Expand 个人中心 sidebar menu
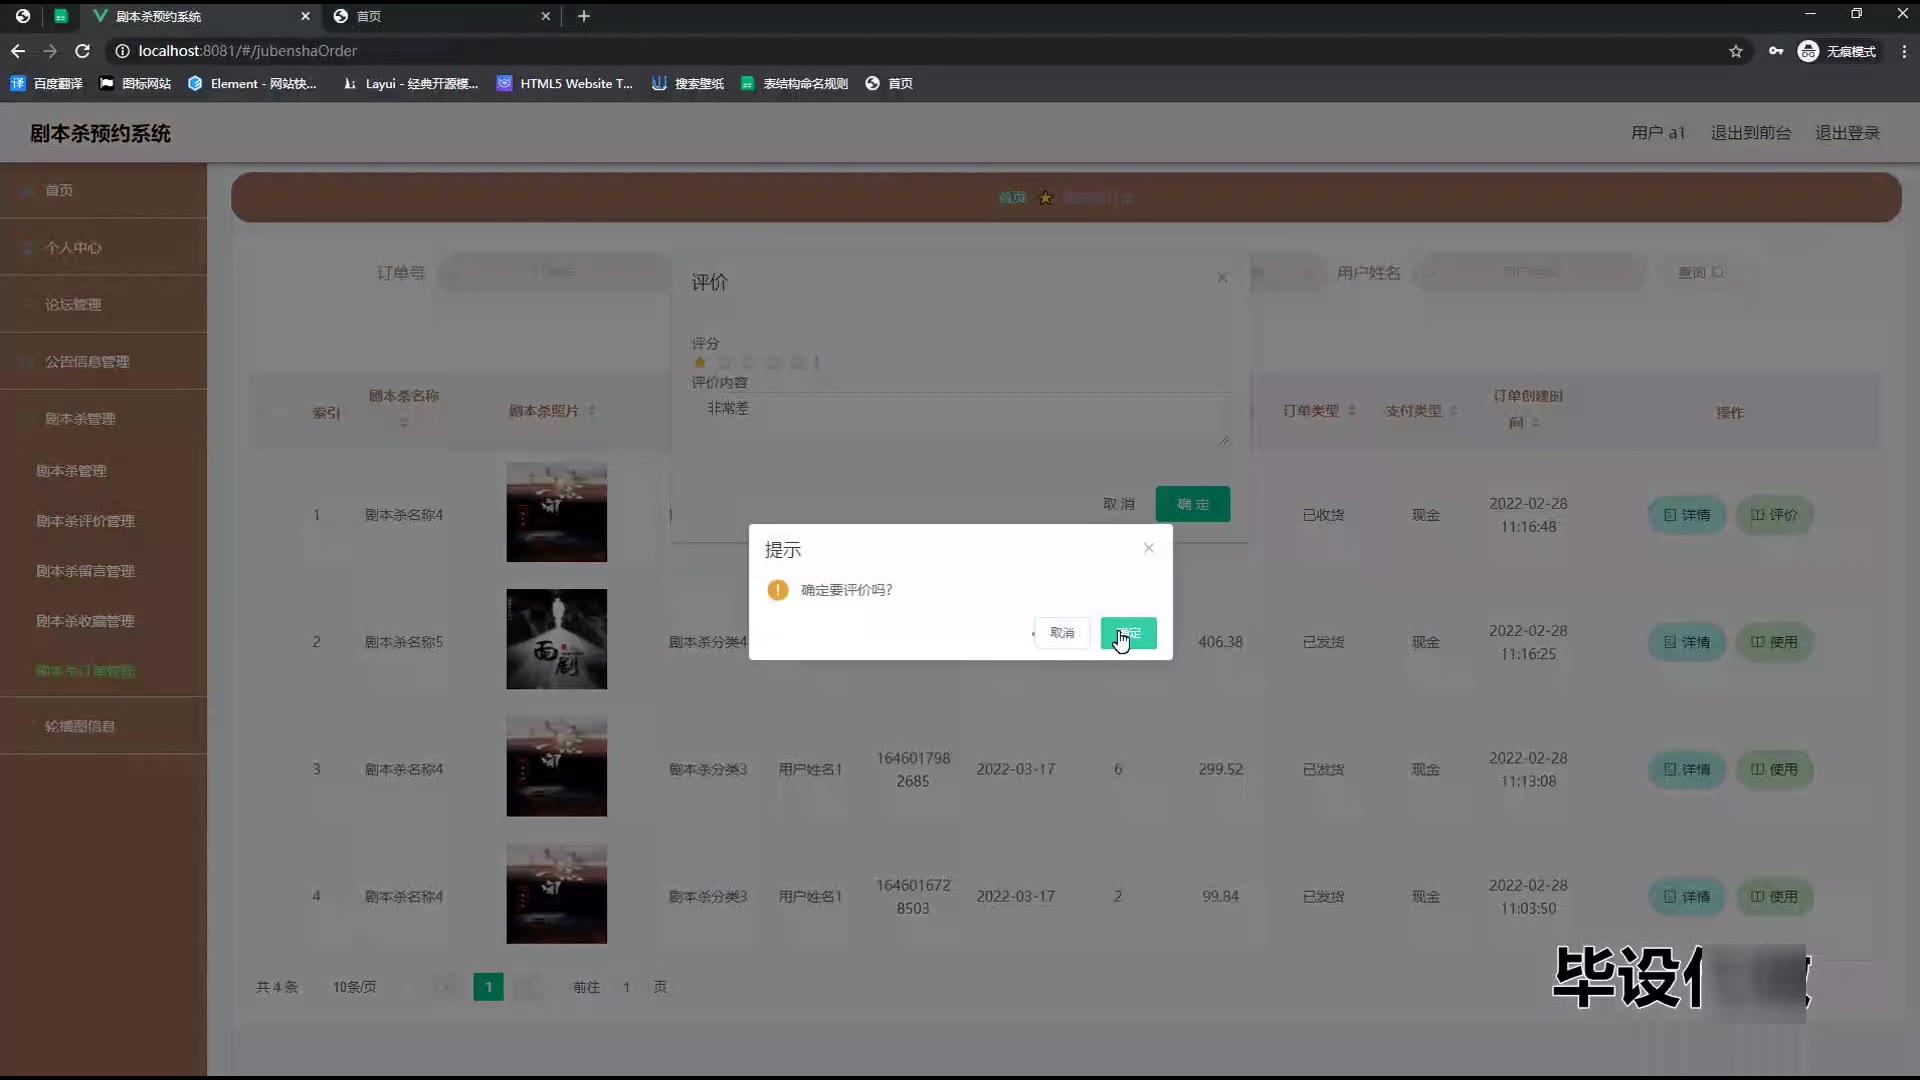This screenshot has height=1080, width=1920. pos(103,247)
